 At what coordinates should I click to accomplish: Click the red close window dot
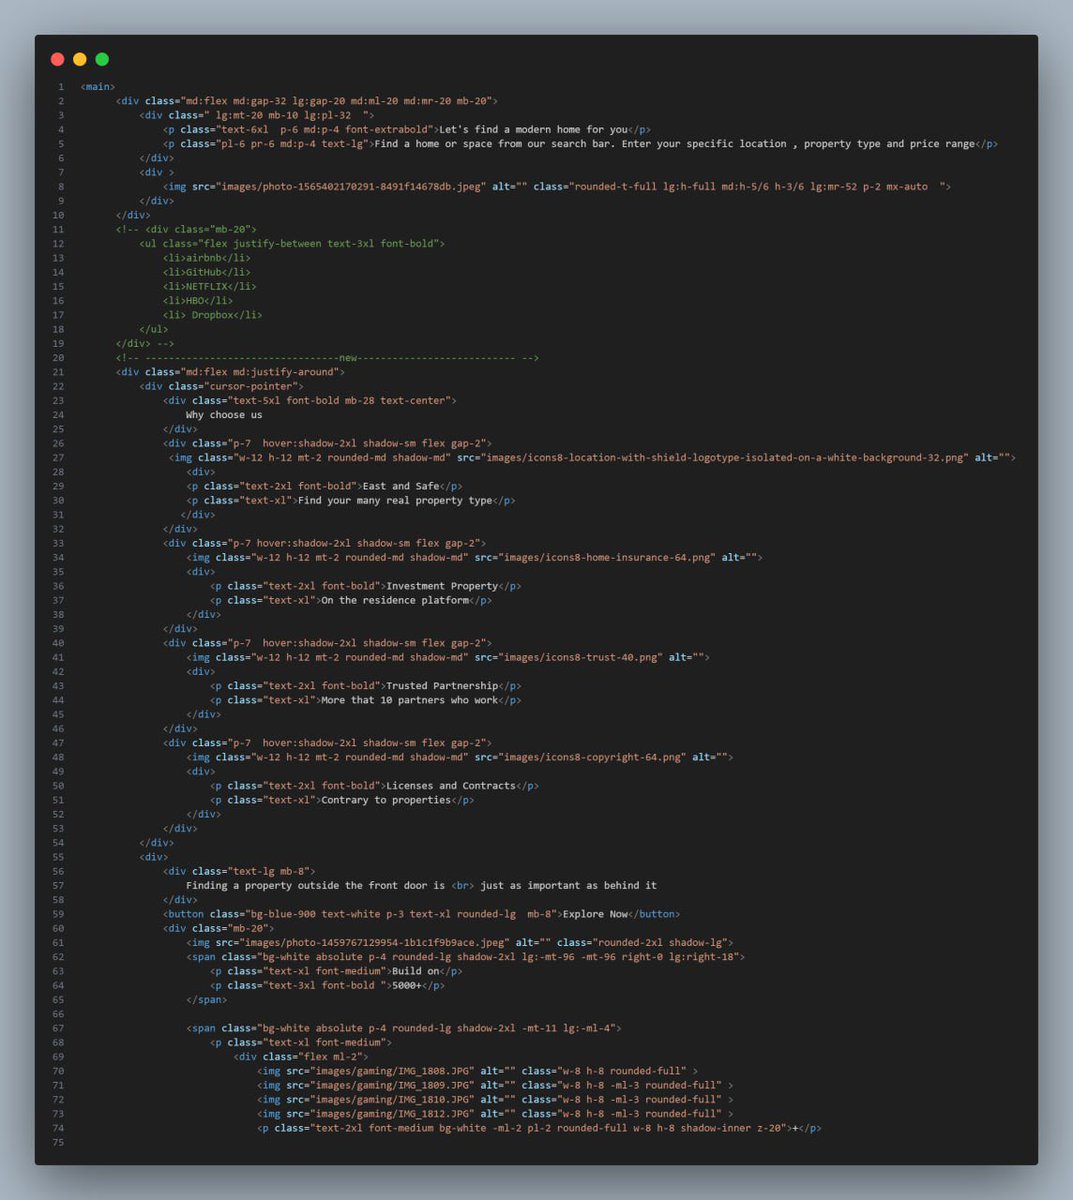click(x=57, y=60)
